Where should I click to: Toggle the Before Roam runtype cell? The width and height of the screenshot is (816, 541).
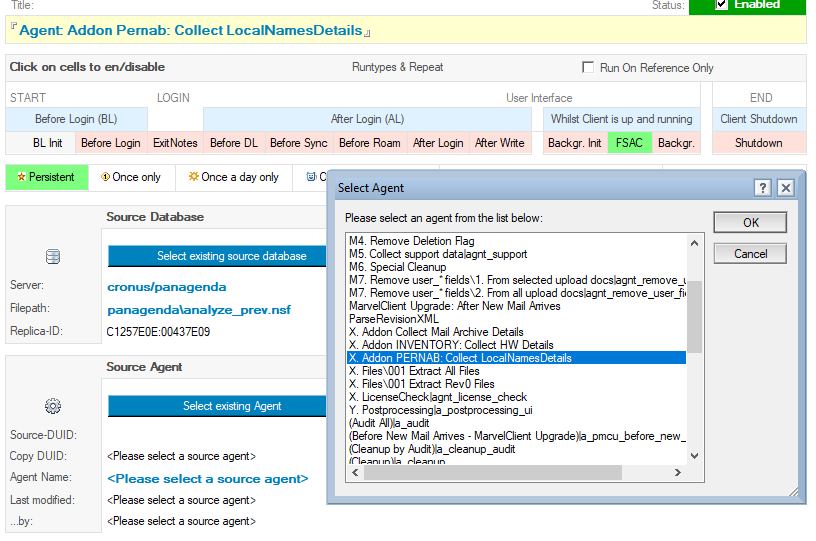tap(369, 143)
